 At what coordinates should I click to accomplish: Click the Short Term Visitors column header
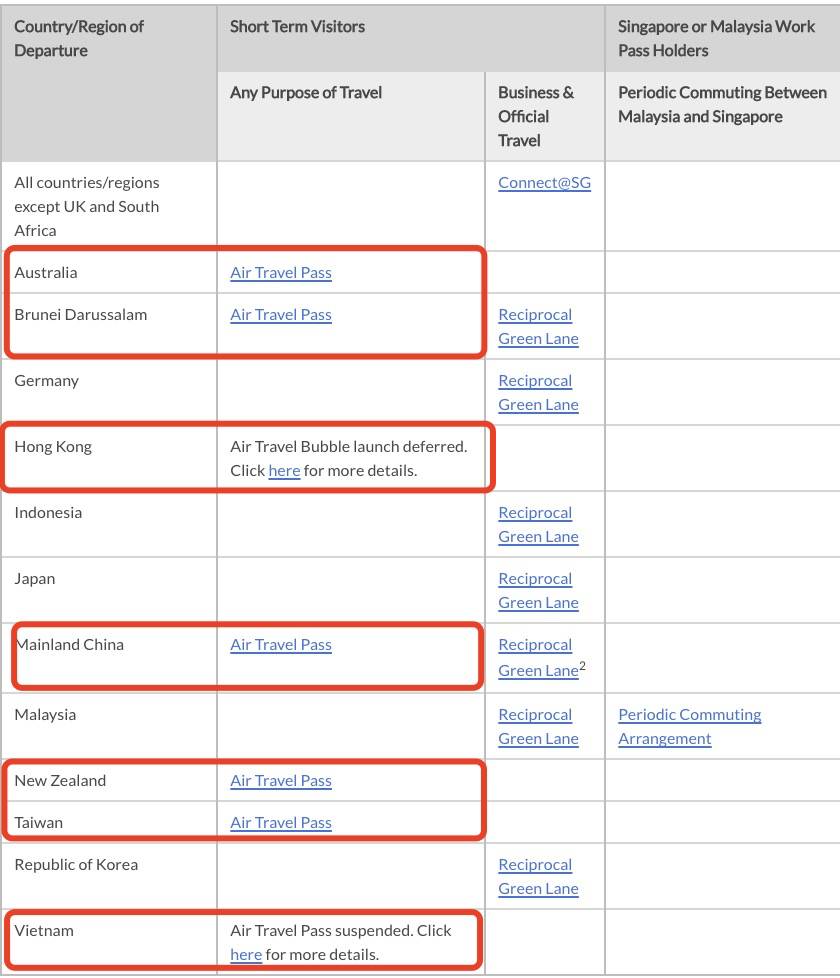297,27
